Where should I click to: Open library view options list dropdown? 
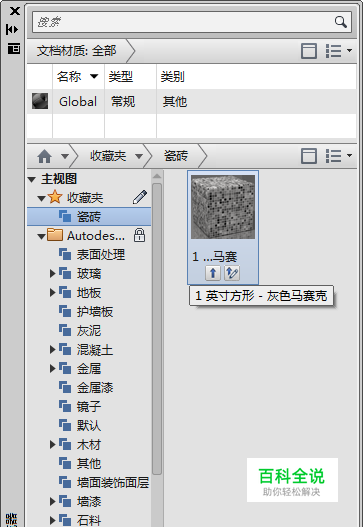(x=339, y=156)
